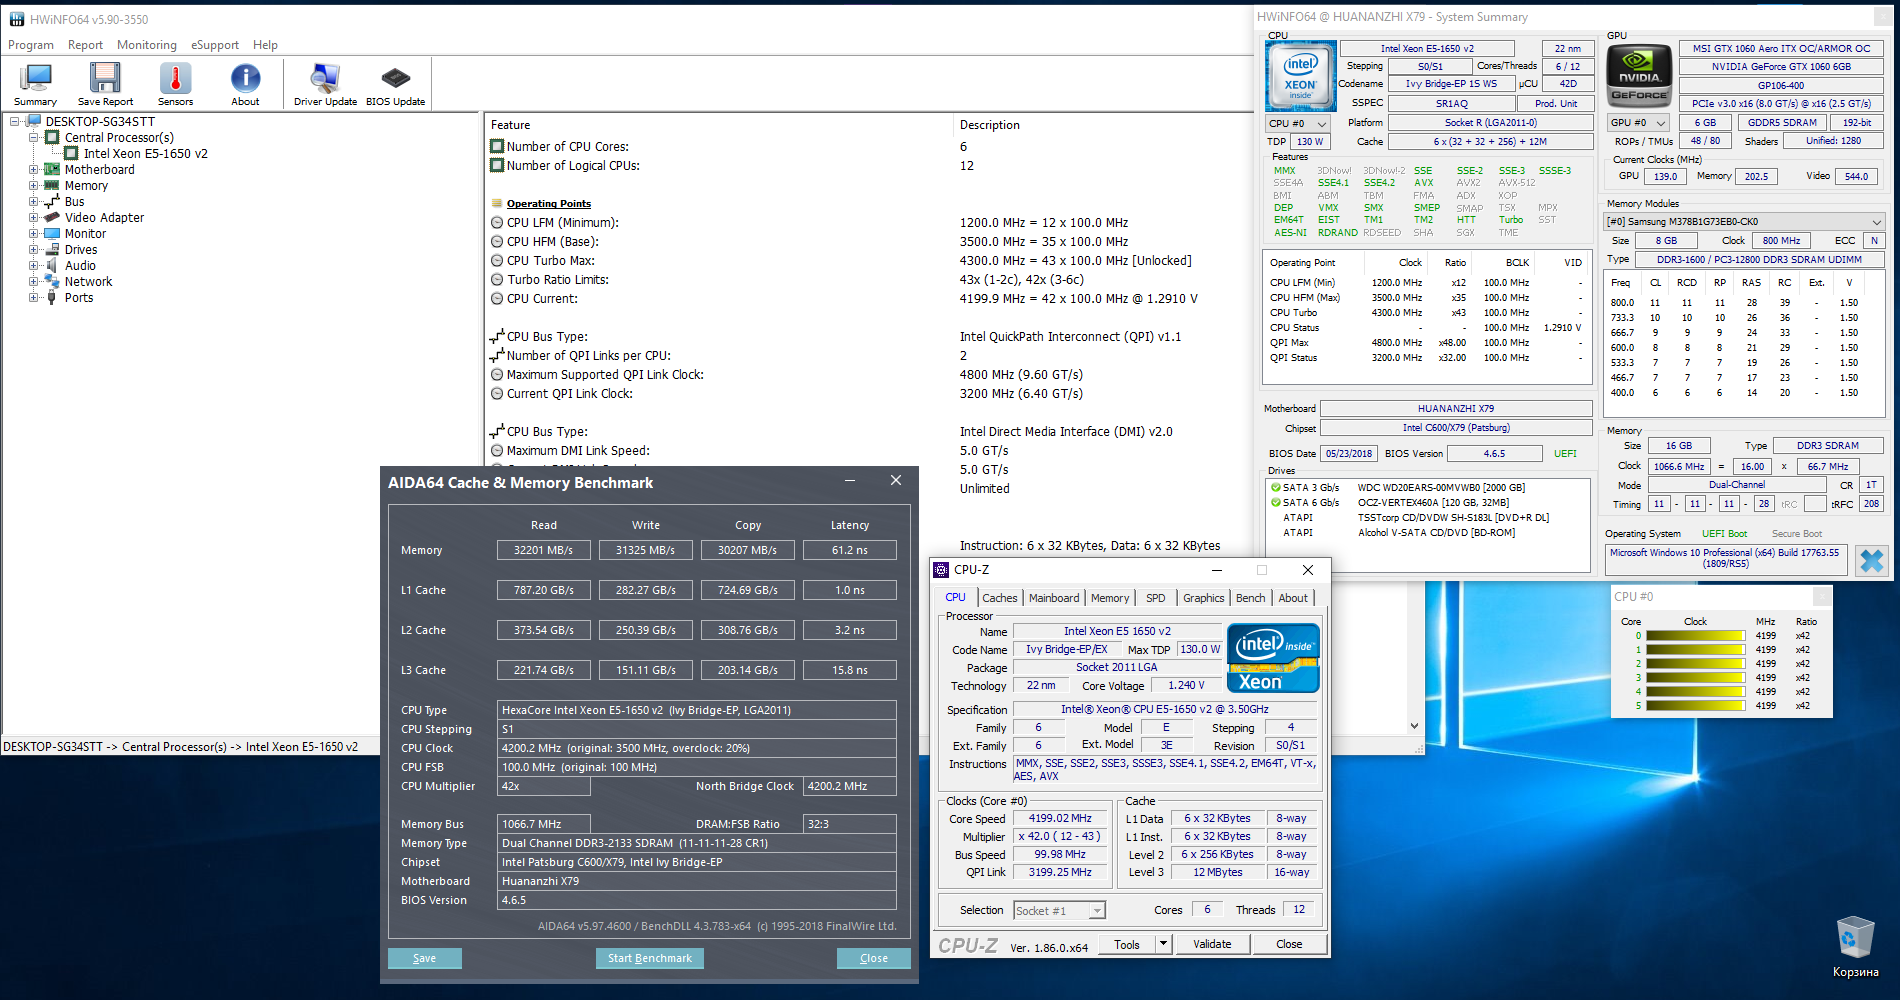Click the Intel Xeon E5-1650 v2 chip icon in tree
1900x1000 pixels.
tap(71, 154)
